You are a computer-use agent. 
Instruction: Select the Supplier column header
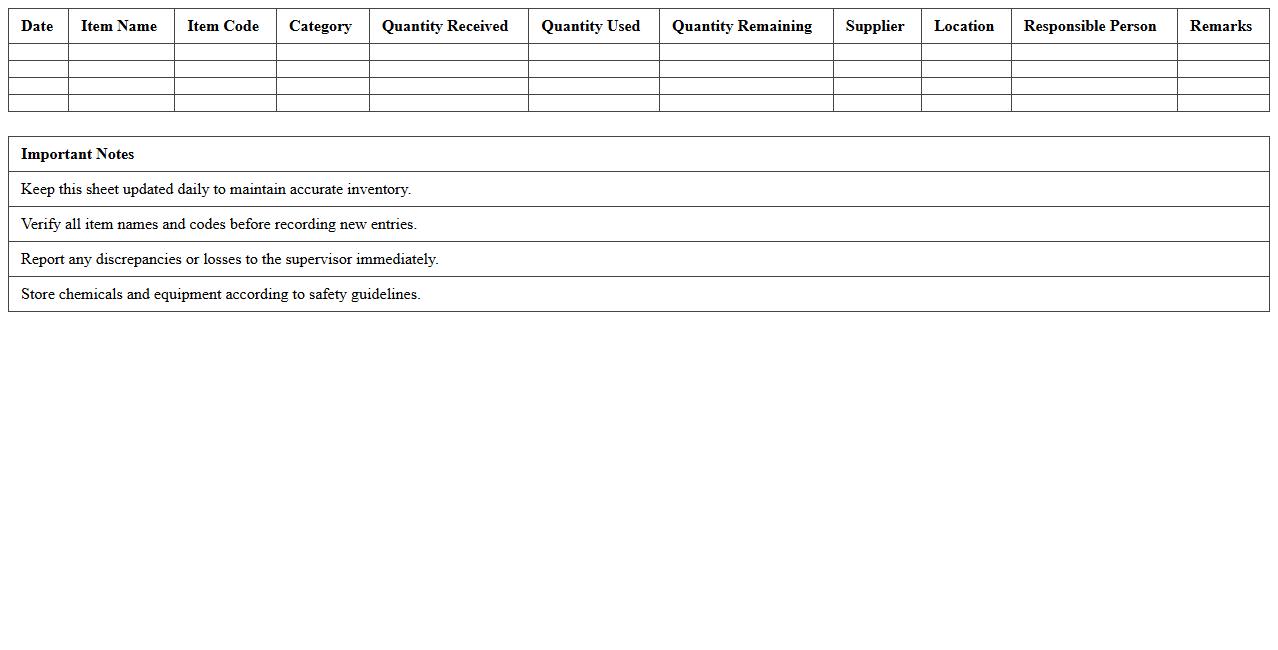[875, 26]
